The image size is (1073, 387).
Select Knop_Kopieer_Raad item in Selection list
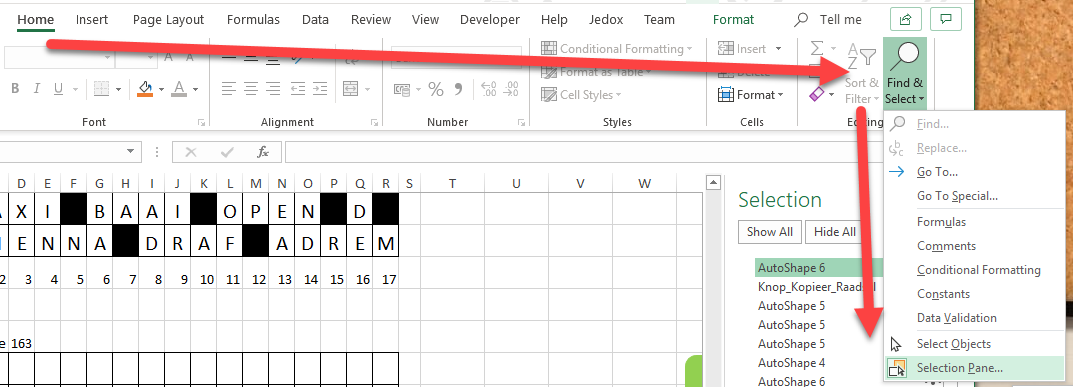(x=816, y=286)
